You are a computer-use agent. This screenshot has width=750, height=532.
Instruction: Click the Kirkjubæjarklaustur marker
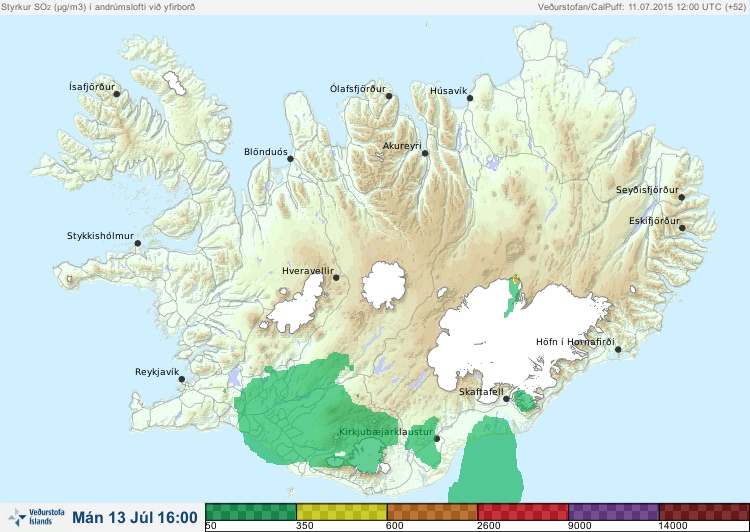pos(437,439)
